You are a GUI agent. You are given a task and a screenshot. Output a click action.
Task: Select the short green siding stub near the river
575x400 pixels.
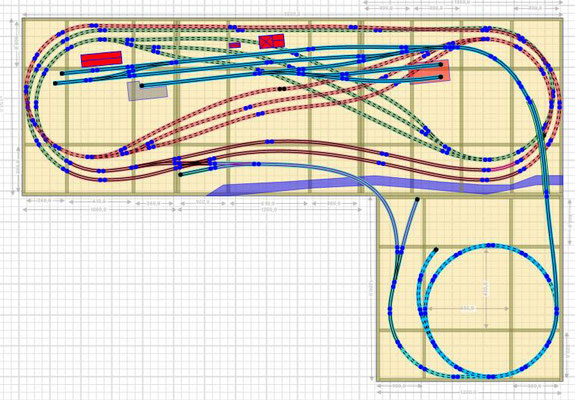tap(194, 171)
